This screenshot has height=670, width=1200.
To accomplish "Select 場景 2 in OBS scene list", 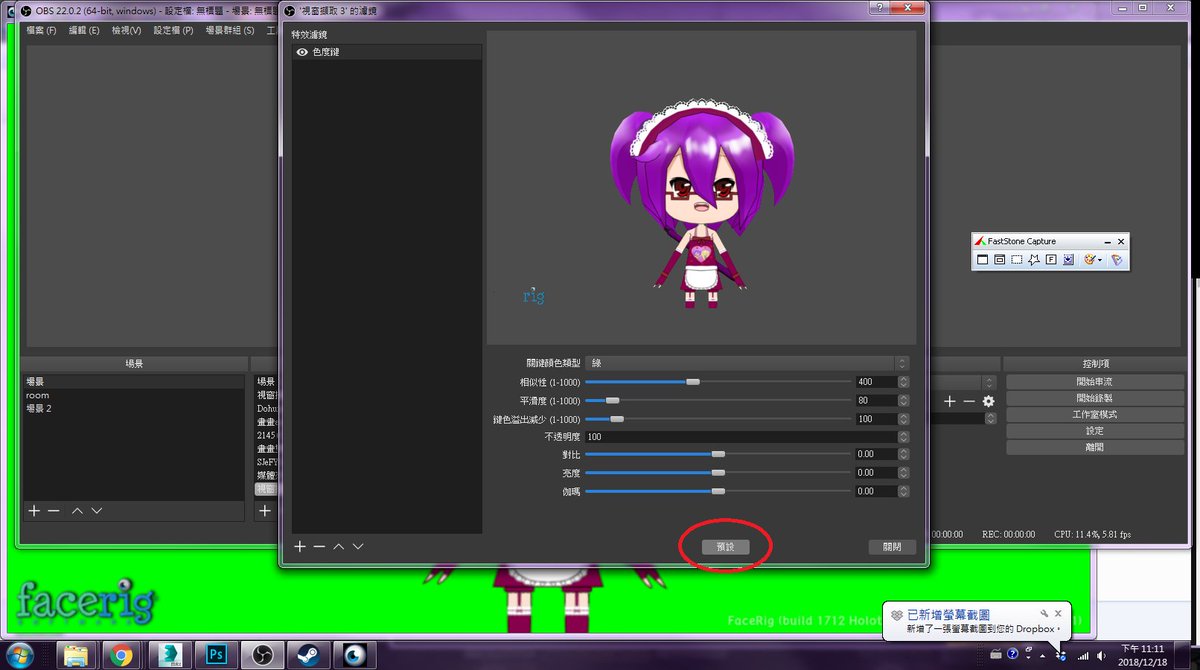I will pos(133,408).
